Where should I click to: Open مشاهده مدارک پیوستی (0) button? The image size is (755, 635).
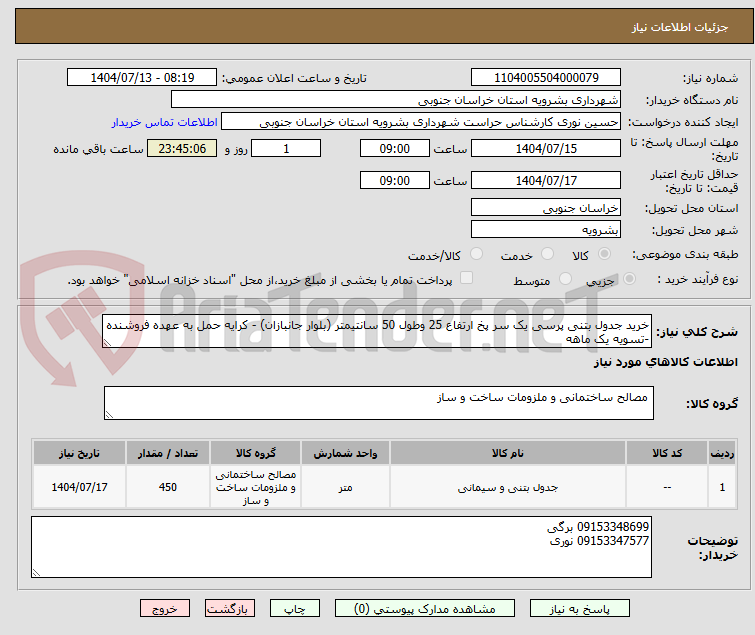click(425, 609)
